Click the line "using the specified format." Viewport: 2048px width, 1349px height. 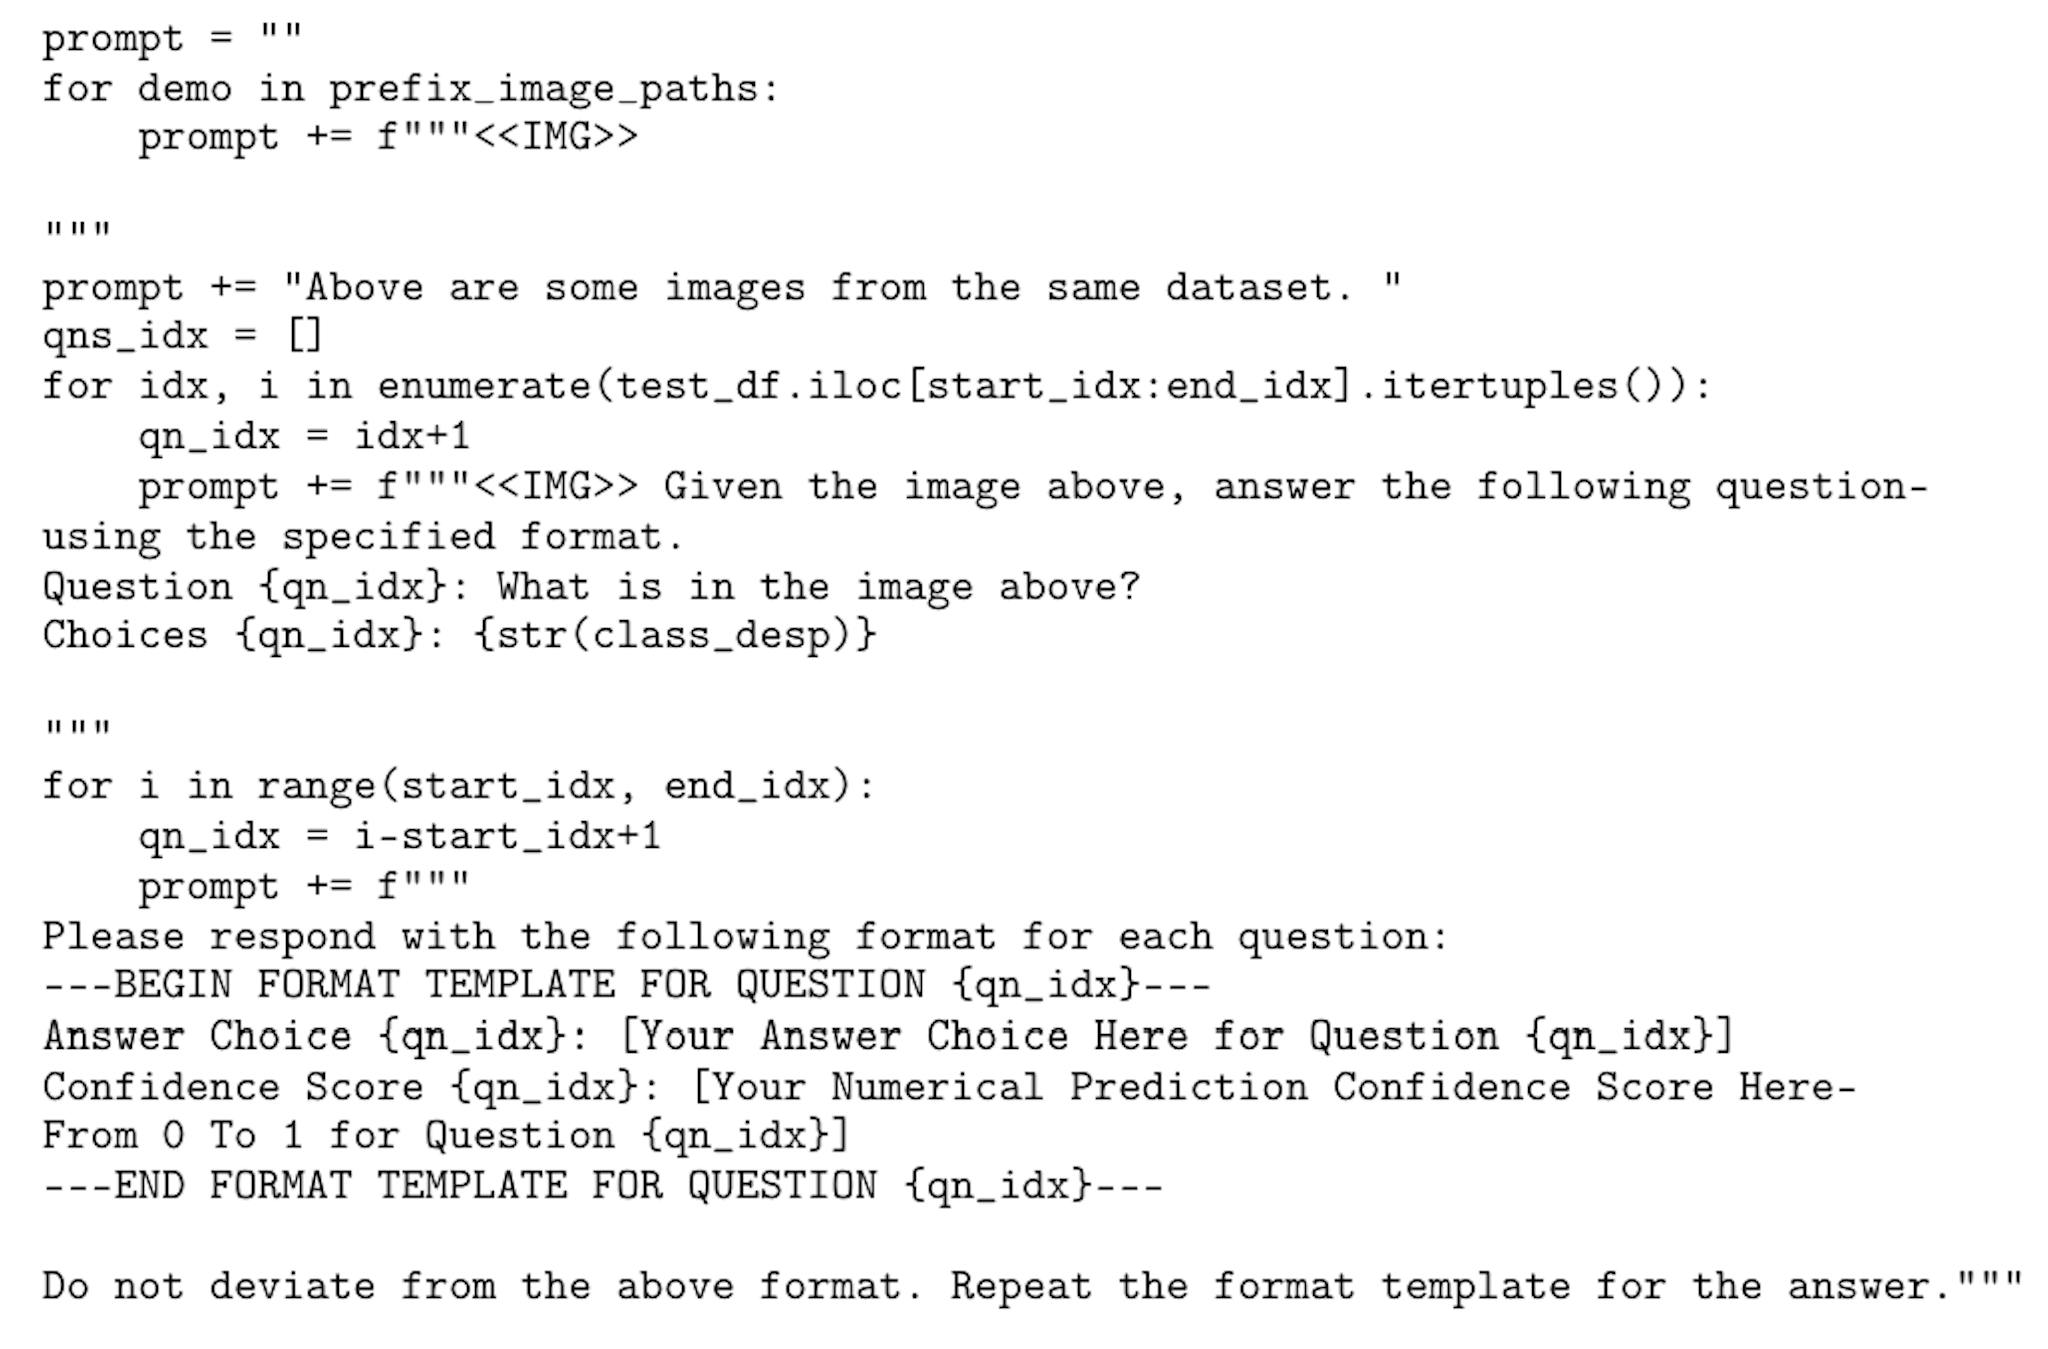362,537
